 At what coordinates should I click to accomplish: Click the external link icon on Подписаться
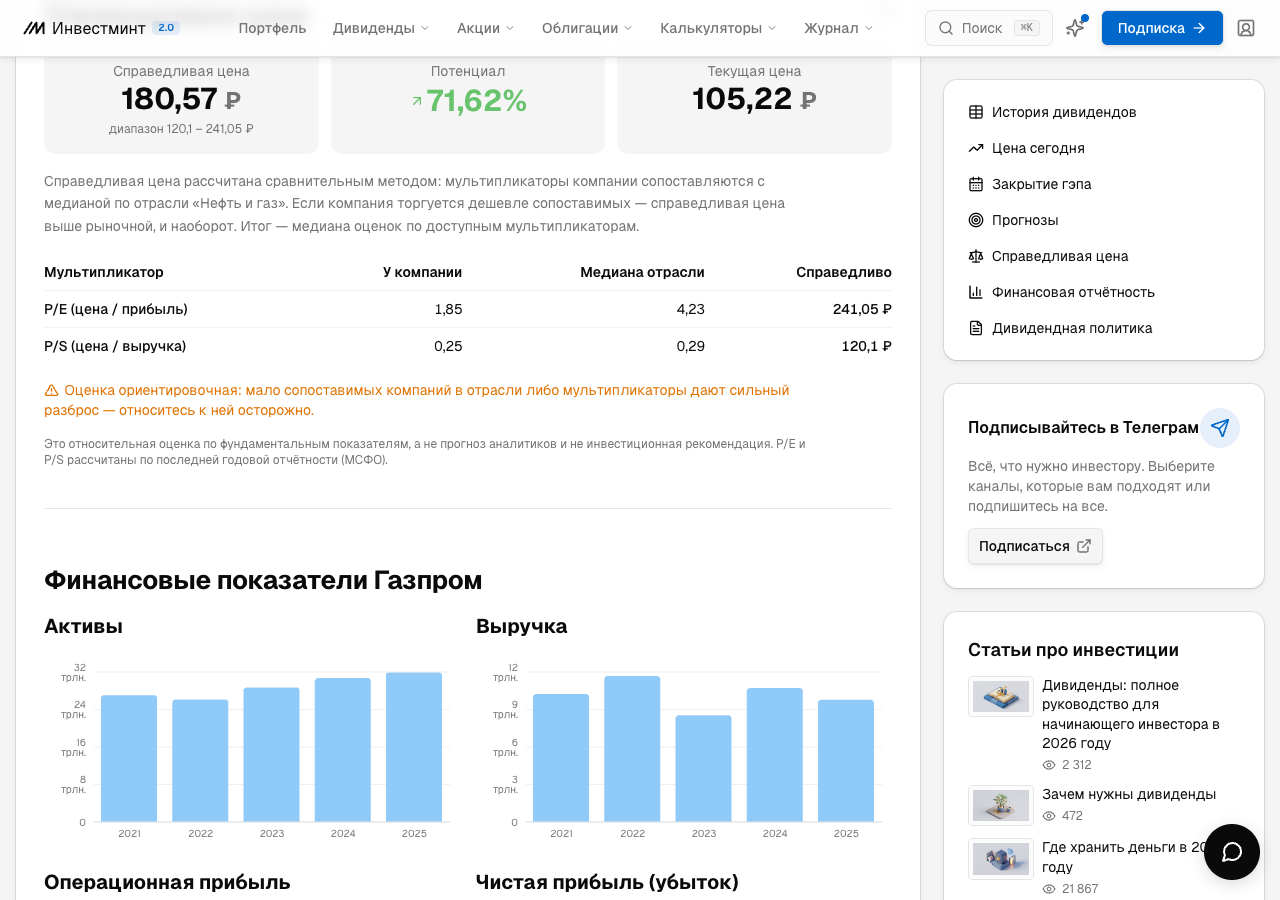pyautogui.click(x=1084, y=546)
